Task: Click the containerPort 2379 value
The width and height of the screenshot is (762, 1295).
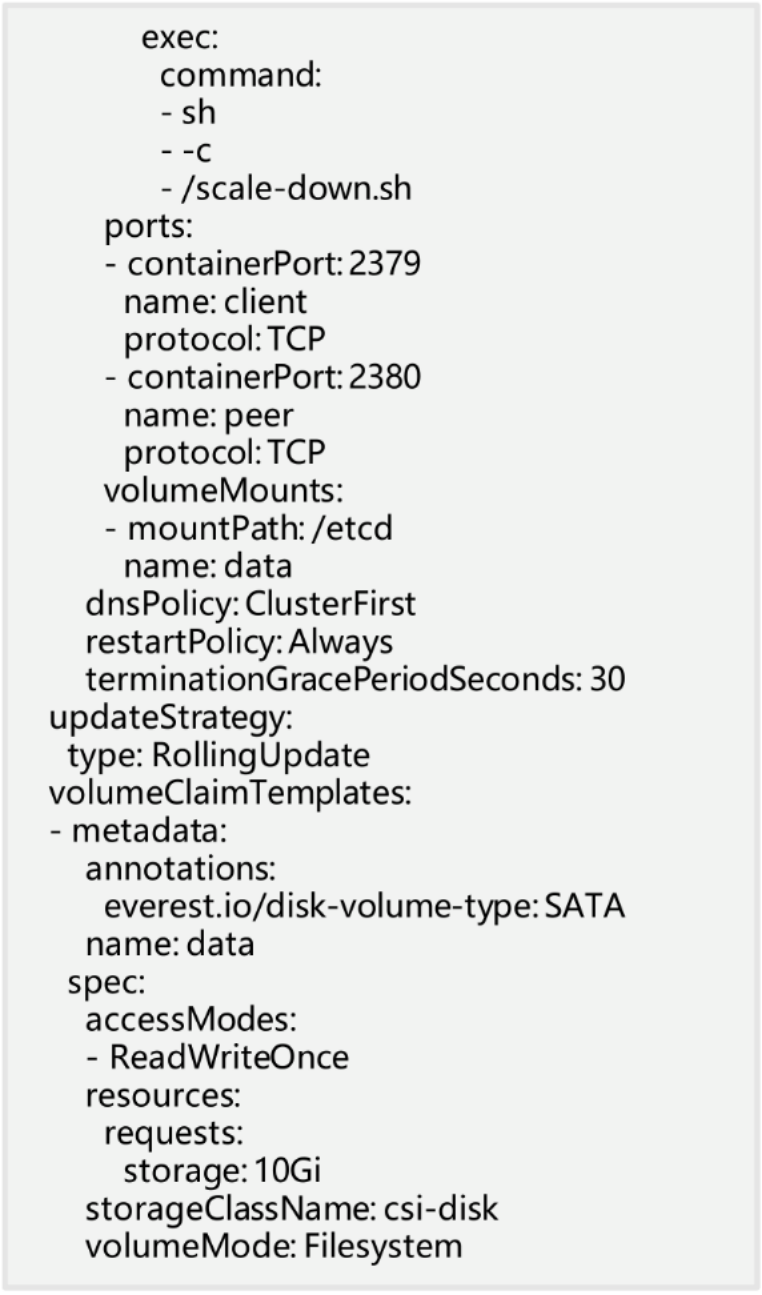Action: click(383, 265)
